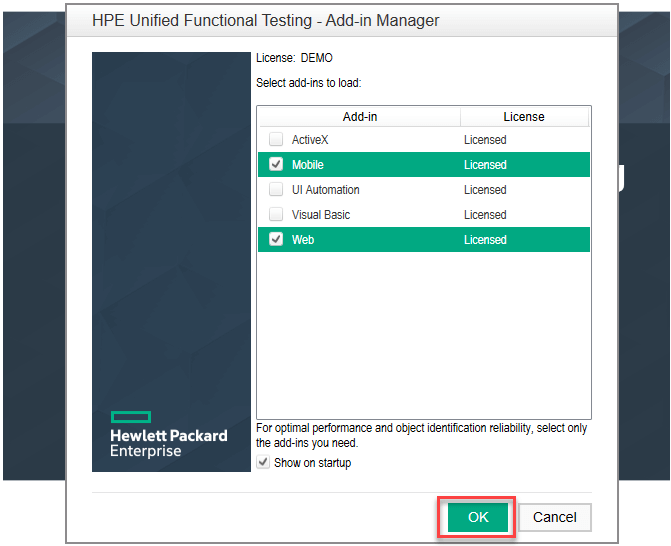Enable the UI Automation add-in checkbox
The image size is (671, 546).
pos(276,190)
